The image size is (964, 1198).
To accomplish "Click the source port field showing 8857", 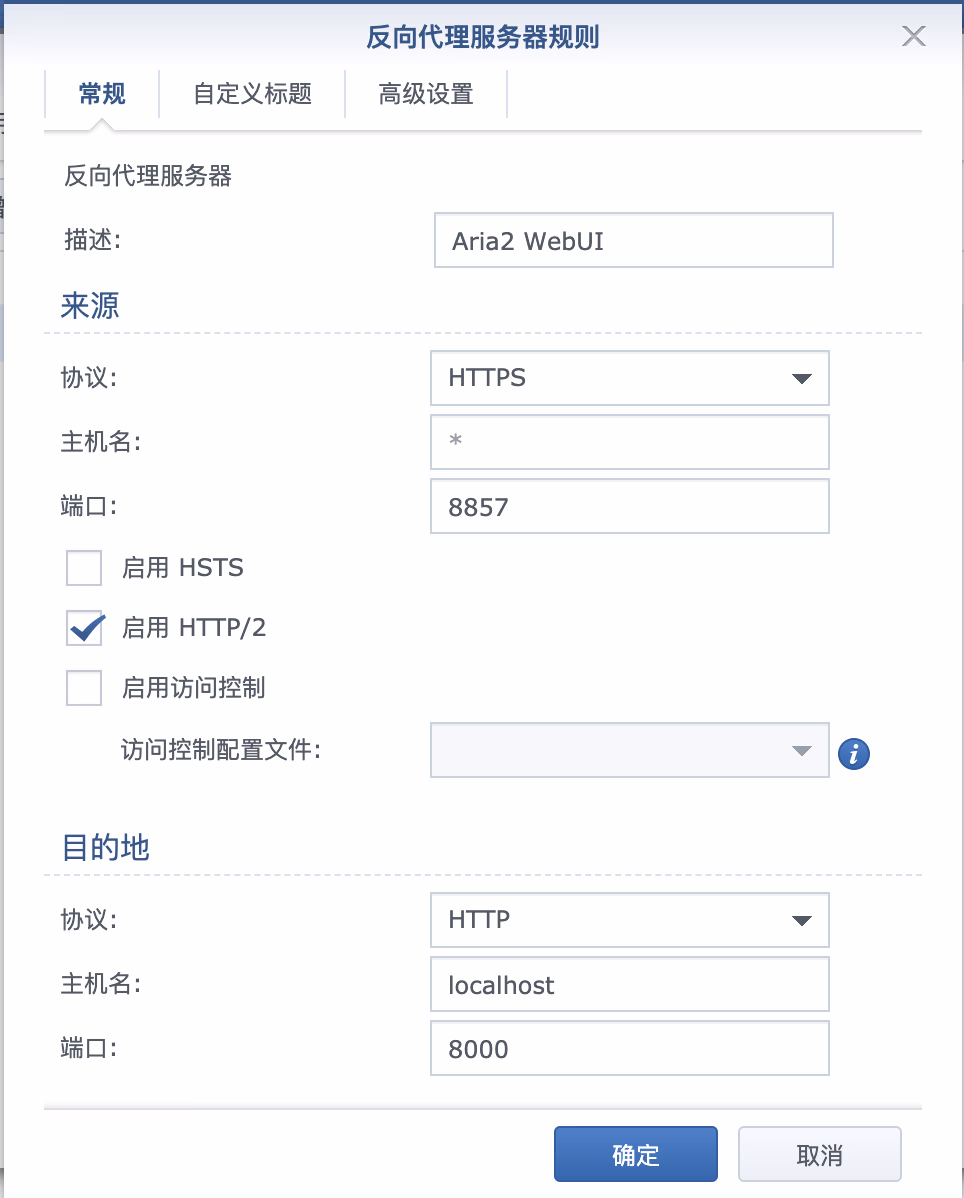I will [629, 506].
